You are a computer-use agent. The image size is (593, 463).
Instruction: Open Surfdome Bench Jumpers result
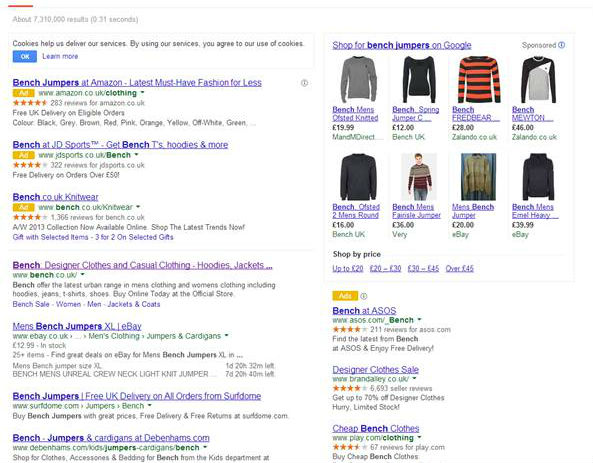[137, 396]
